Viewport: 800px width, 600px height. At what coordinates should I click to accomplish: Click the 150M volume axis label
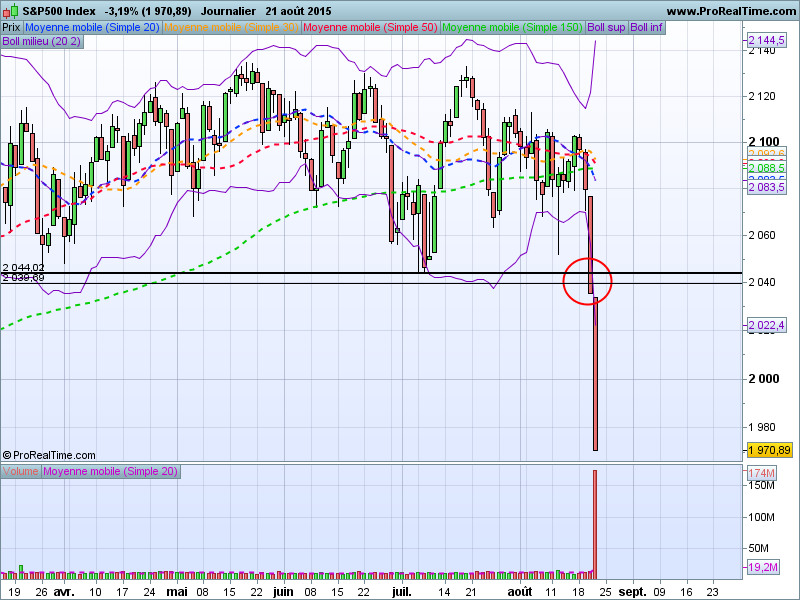coord(761,485)
